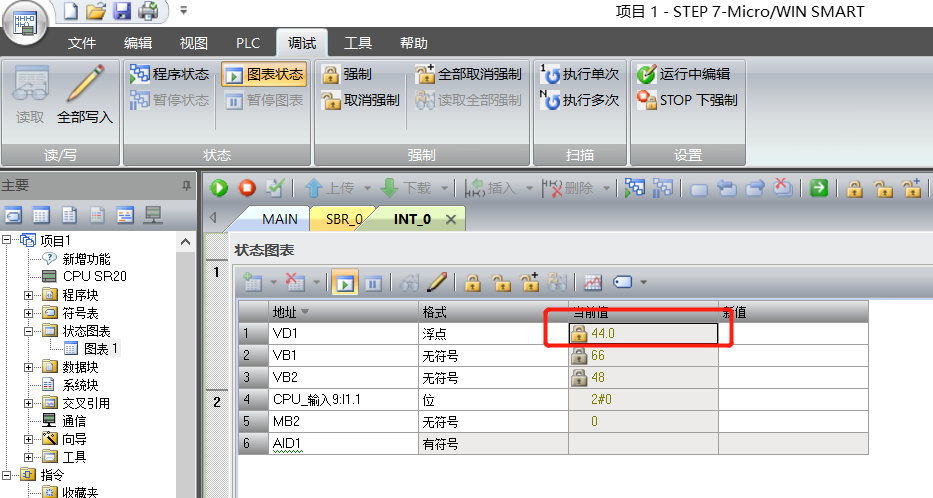
Task: Click the pause chart icon in chart toolbar
Action: [x=373, y=283]
